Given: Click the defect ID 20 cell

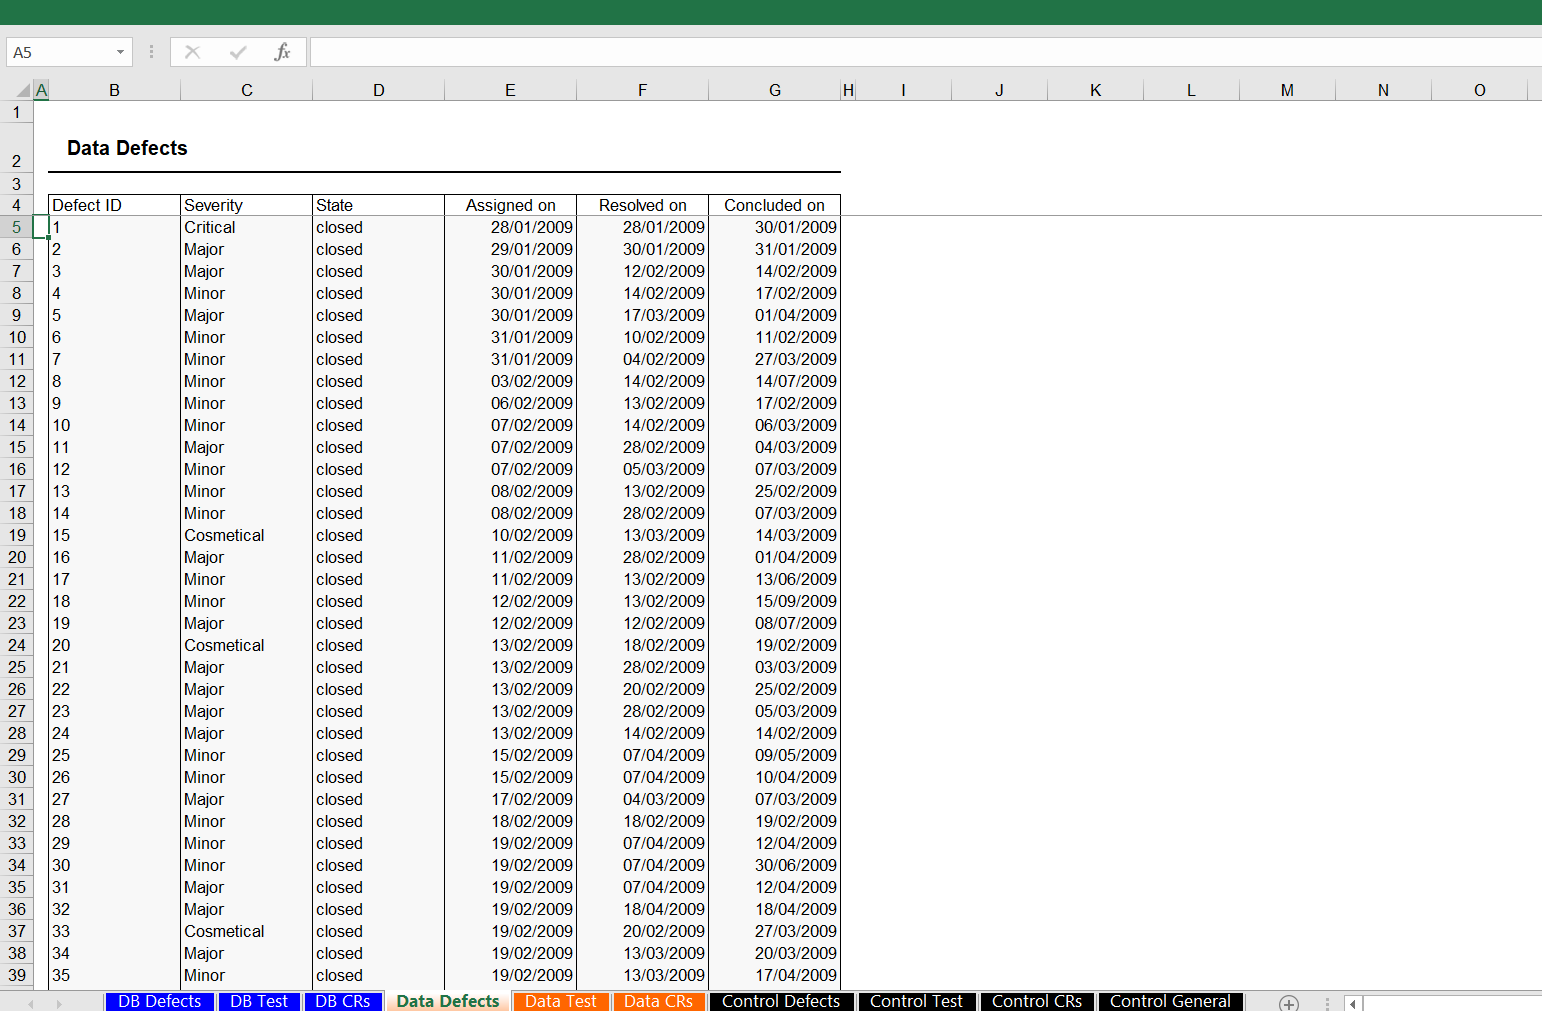Looking at the screenshot, I should [x=115, y=645].
